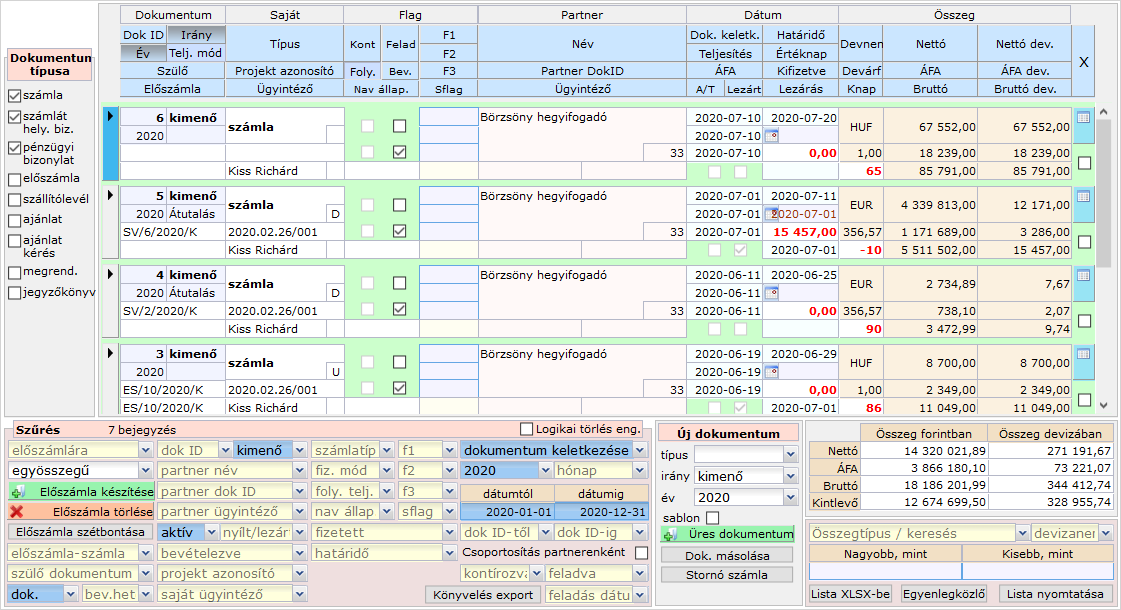Click the grid icon on document 5 row
Image resolution: width=1121 pixels, height=610 pixels.
1084,196
